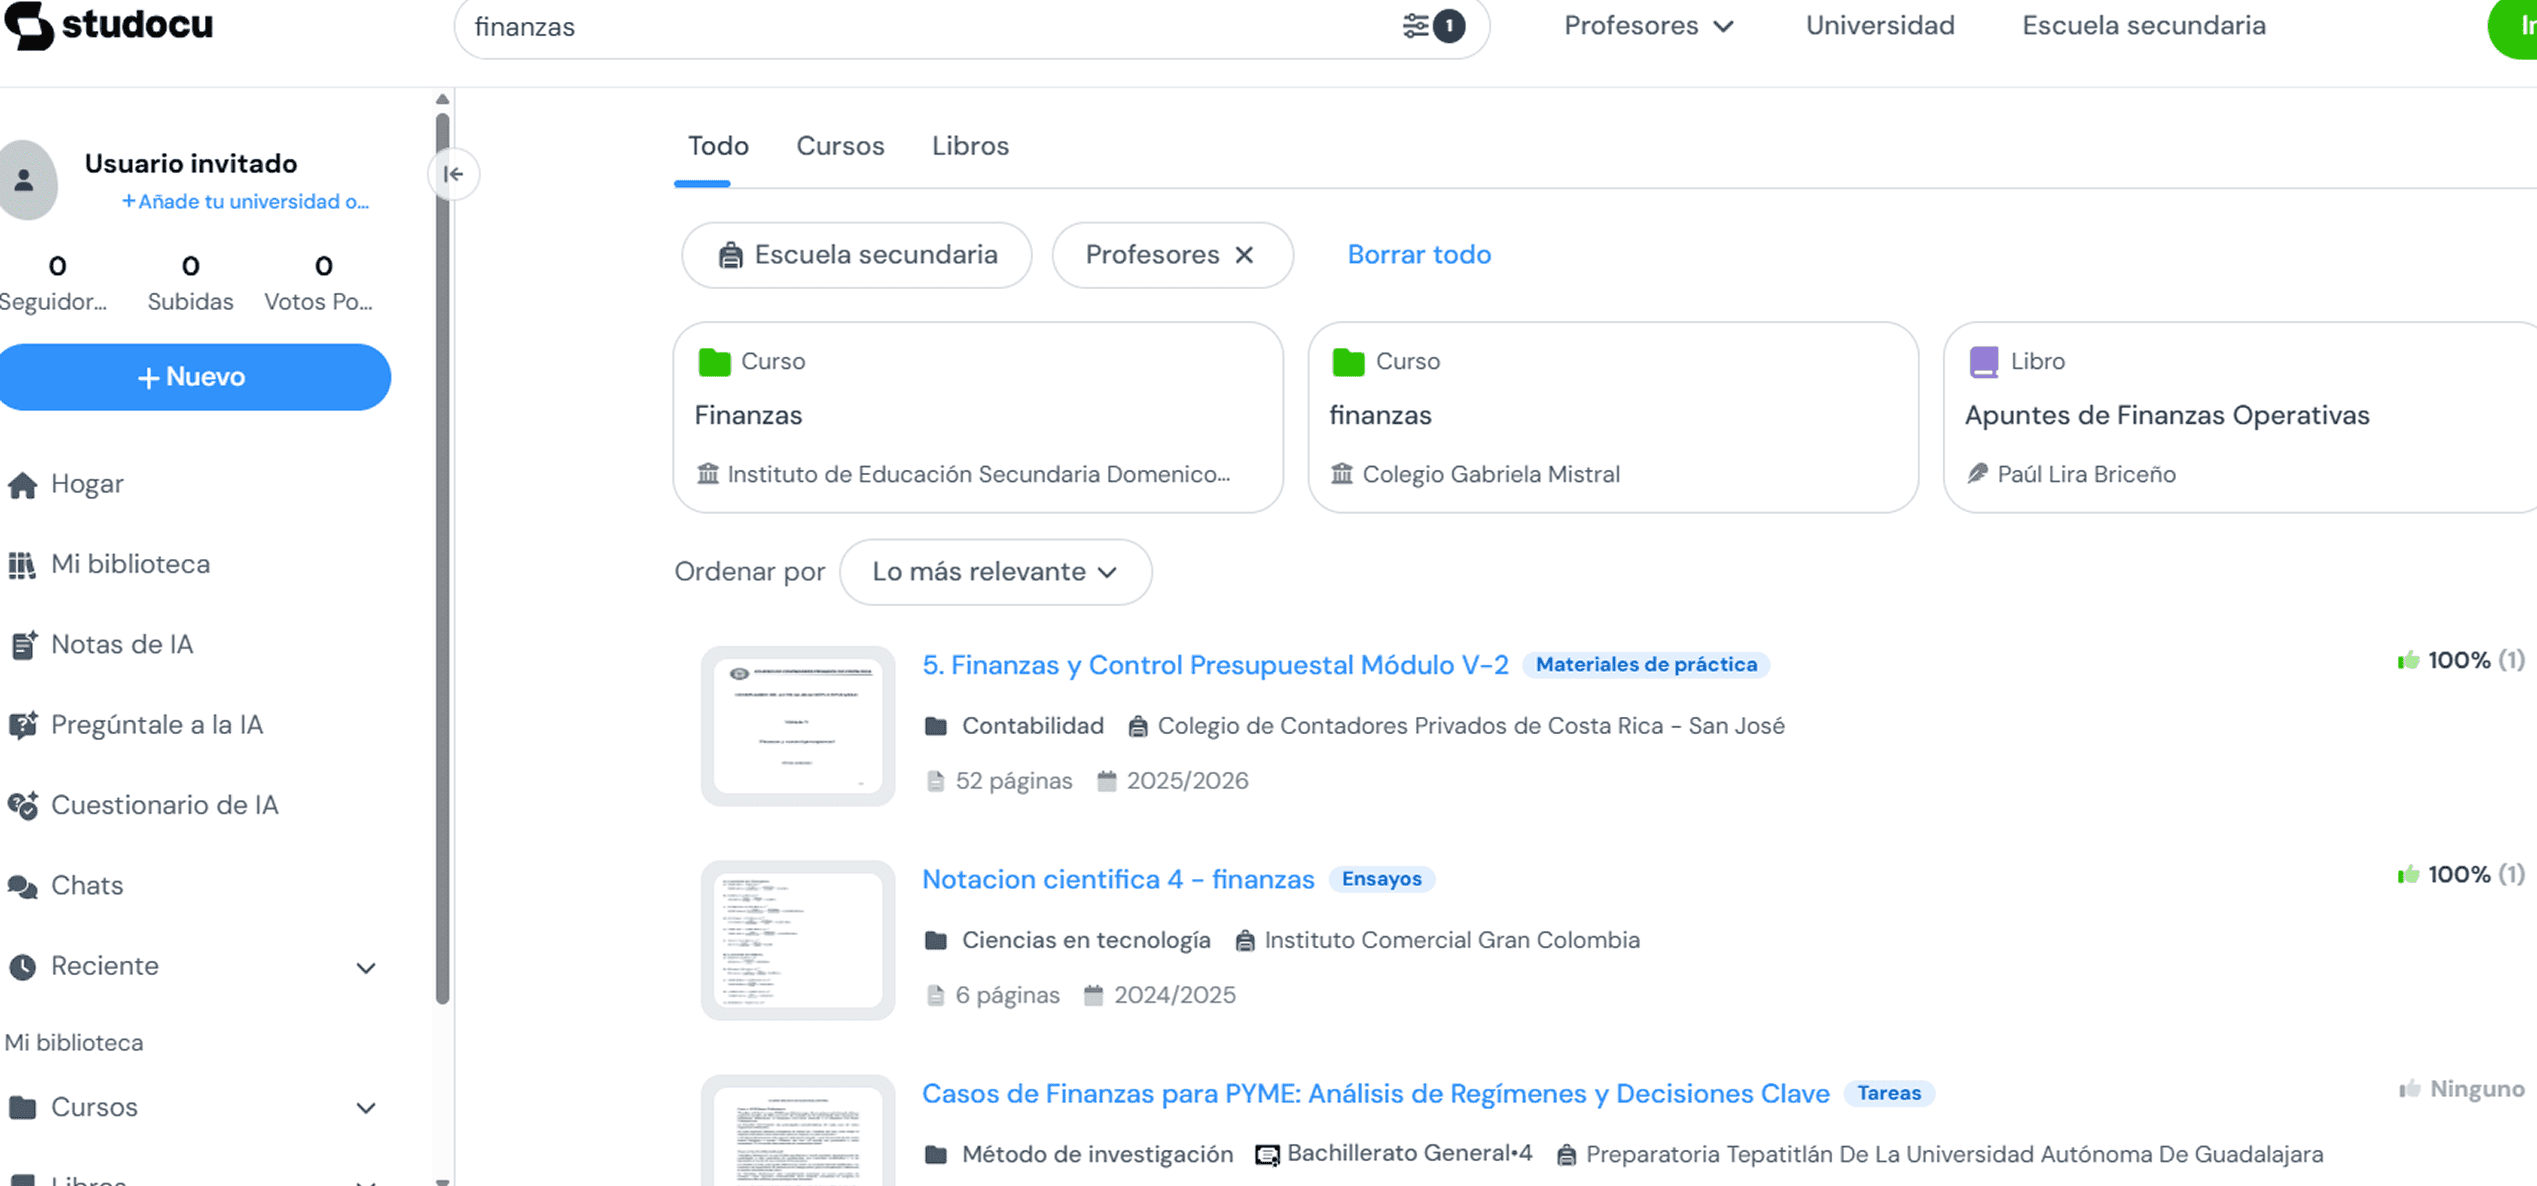Click the guest user avatar icon
The width and height of the screenshot is (2537, 1186).
pyautogui.click(x=26, y=180)
